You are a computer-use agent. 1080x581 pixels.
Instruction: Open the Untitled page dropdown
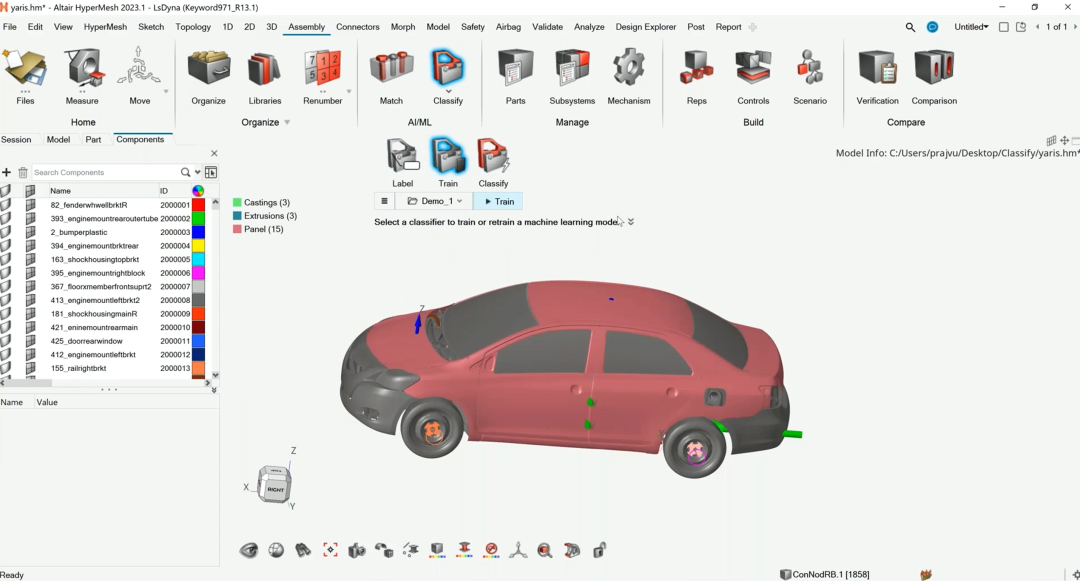(971, 27)
